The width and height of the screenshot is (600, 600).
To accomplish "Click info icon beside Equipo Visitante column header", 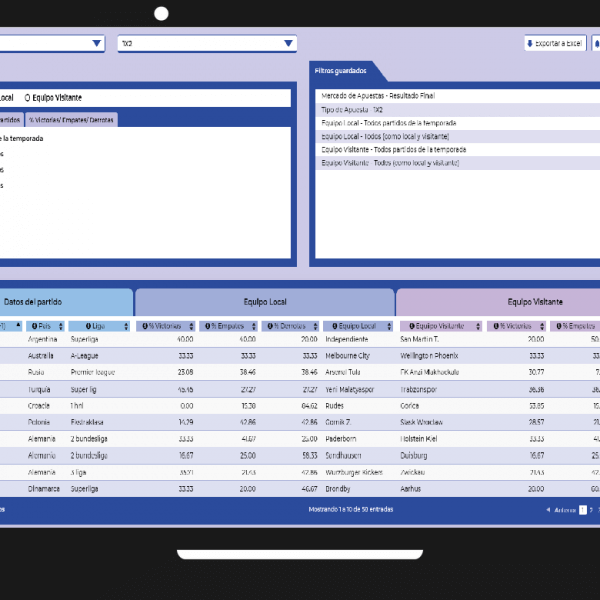I will (x=407, y=326).
